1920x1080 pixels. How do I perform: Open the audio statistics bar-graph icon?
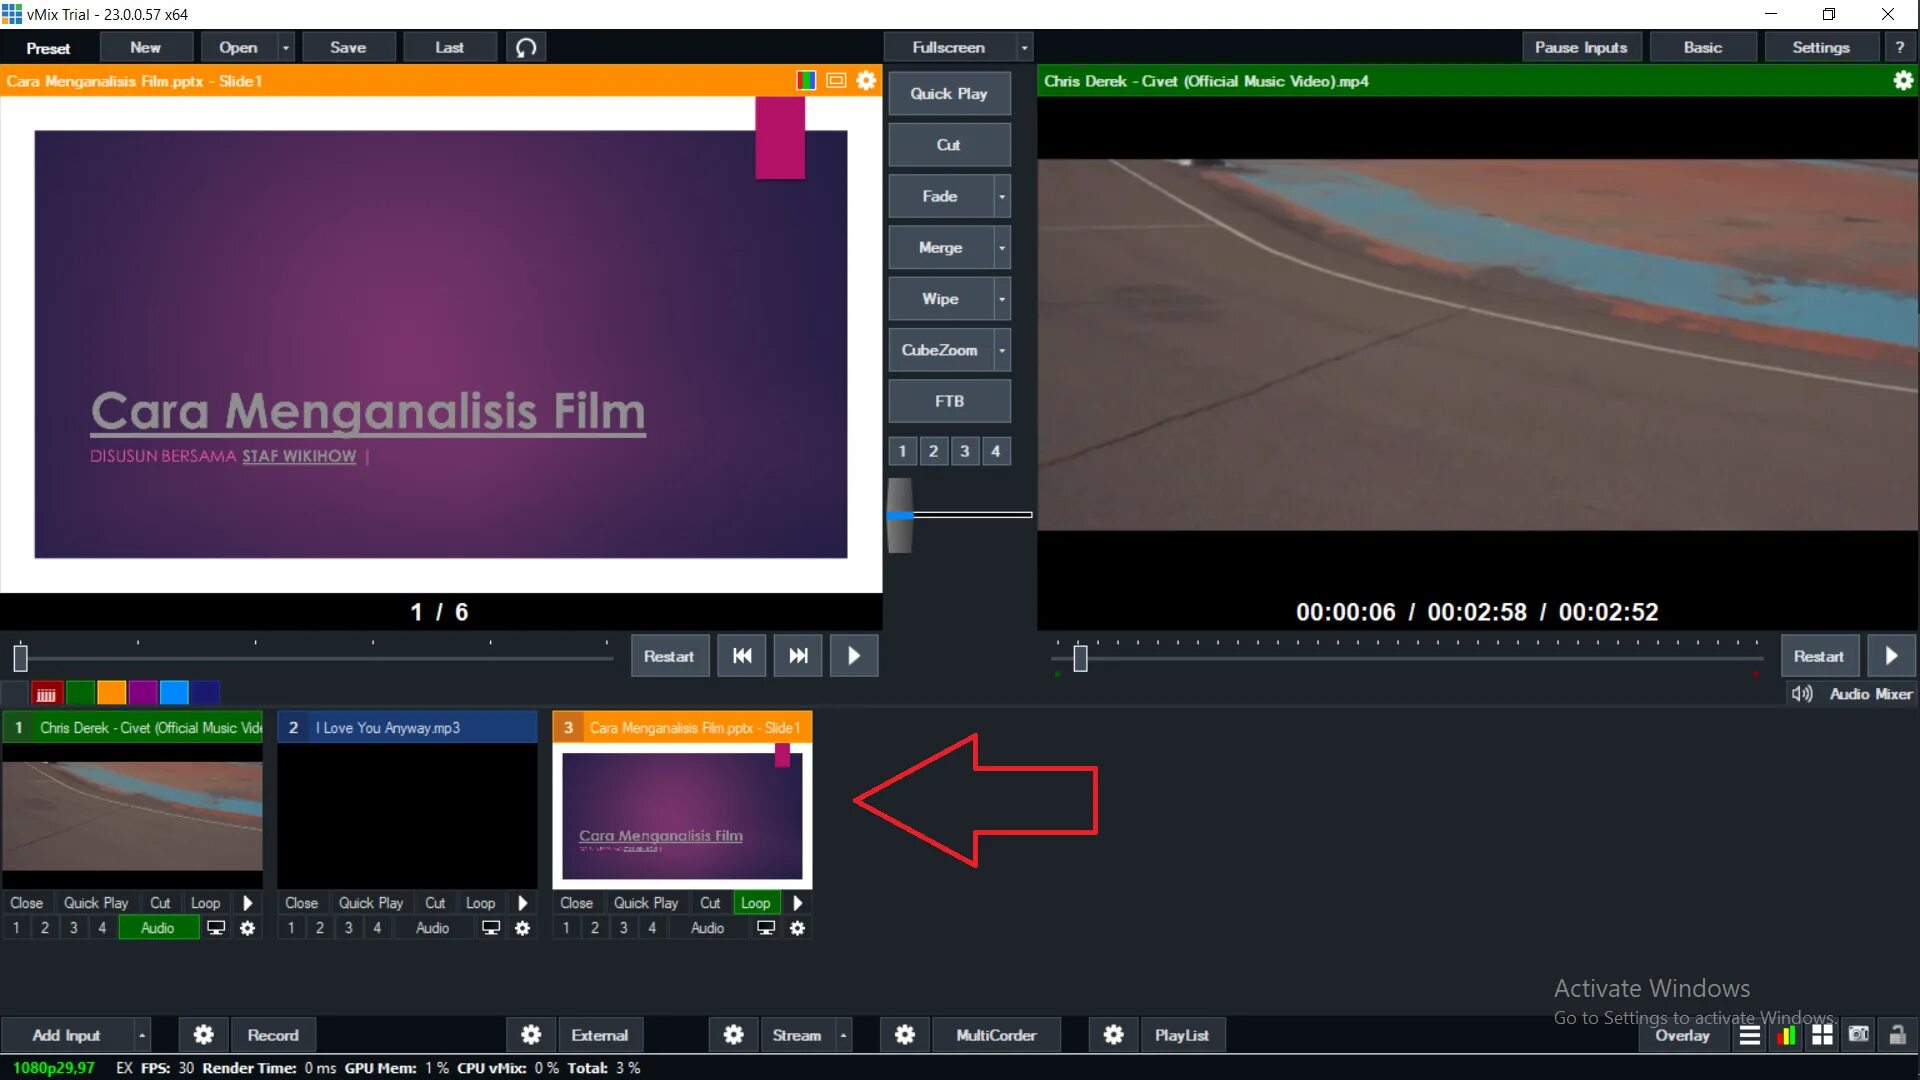1786,1035
